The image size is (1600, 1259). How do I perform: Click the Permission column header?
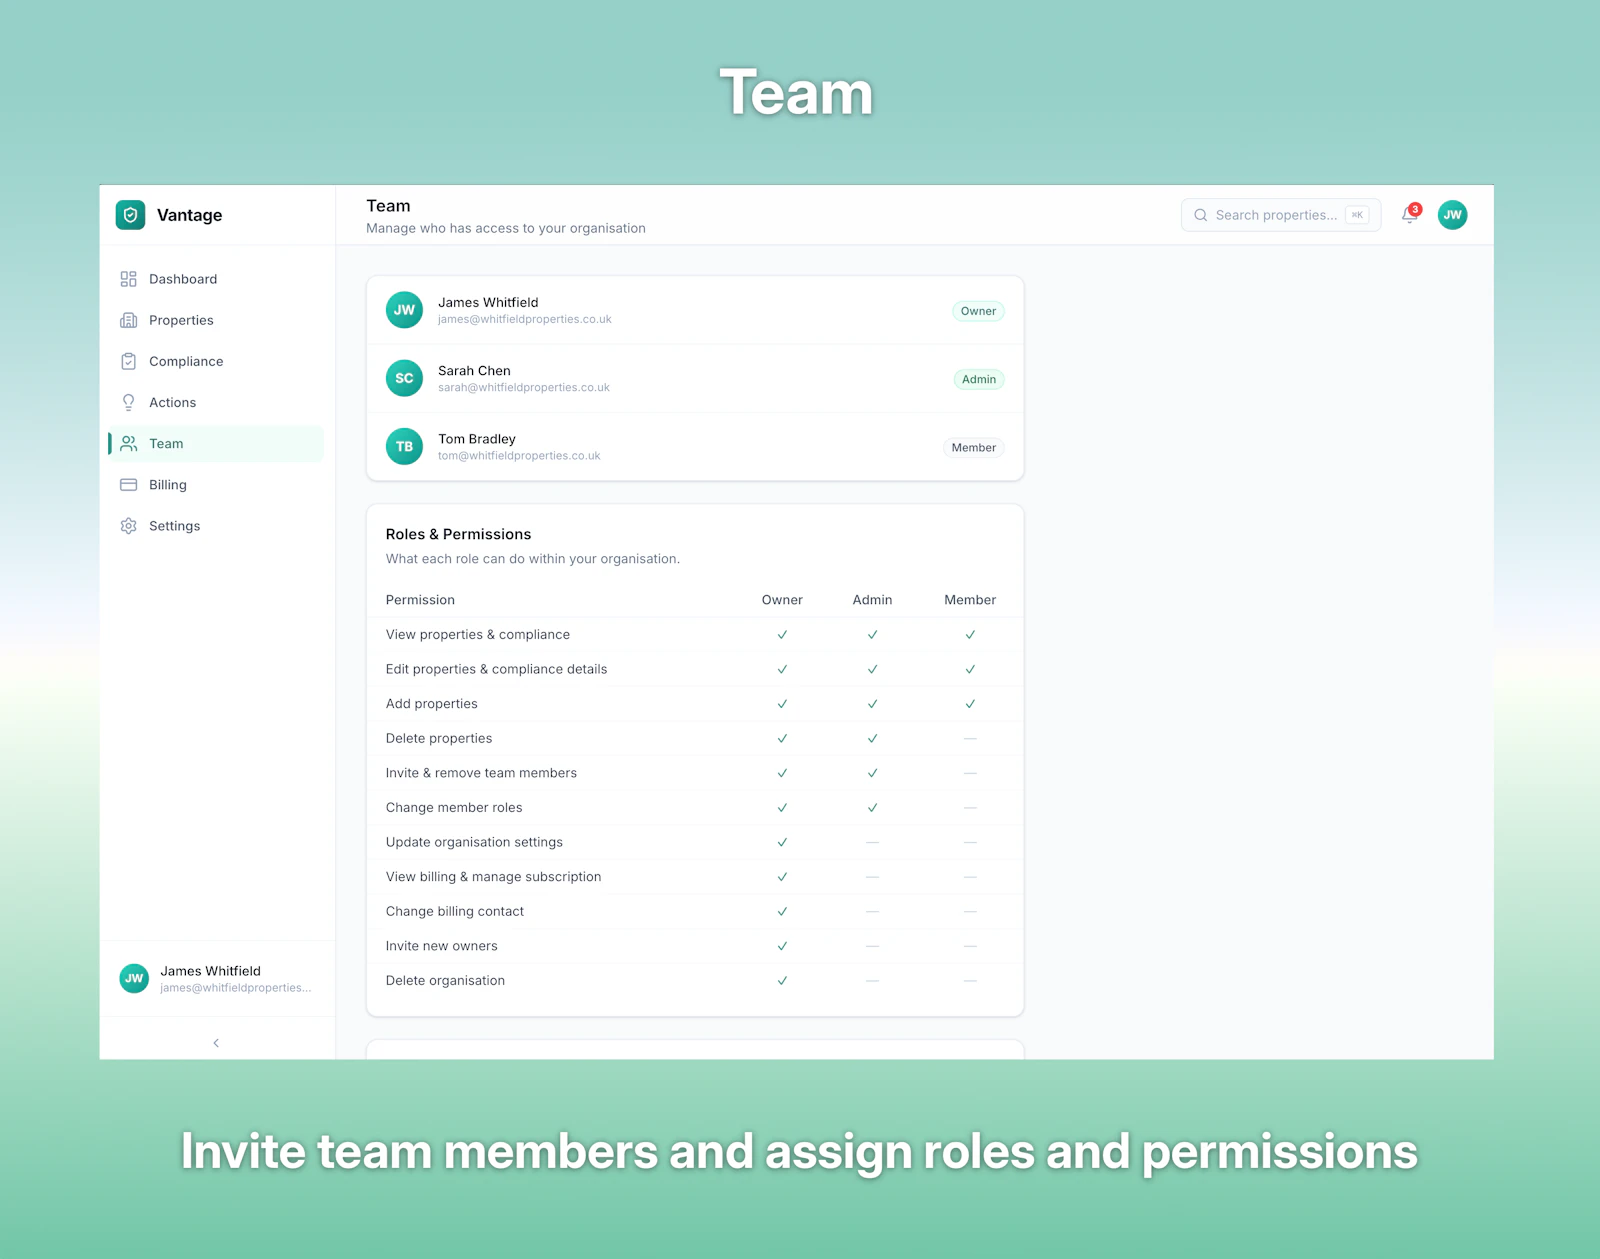click(420, 600)
